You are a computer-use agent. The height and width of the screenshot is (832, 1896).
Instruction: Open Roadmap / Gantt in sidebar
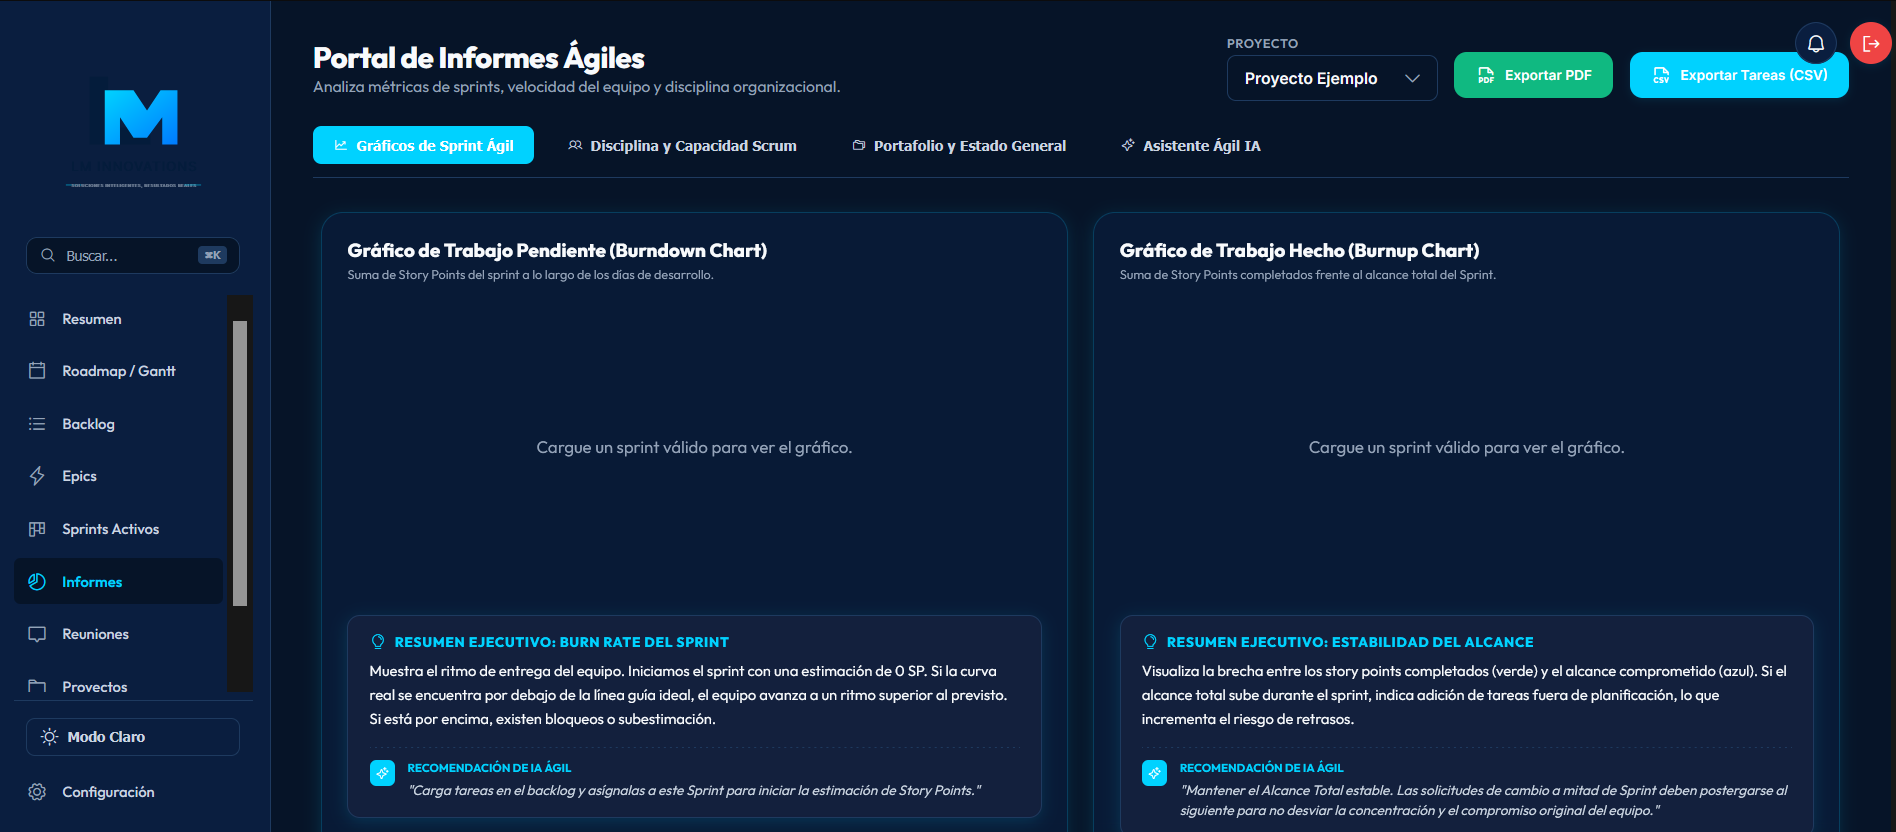118,371
